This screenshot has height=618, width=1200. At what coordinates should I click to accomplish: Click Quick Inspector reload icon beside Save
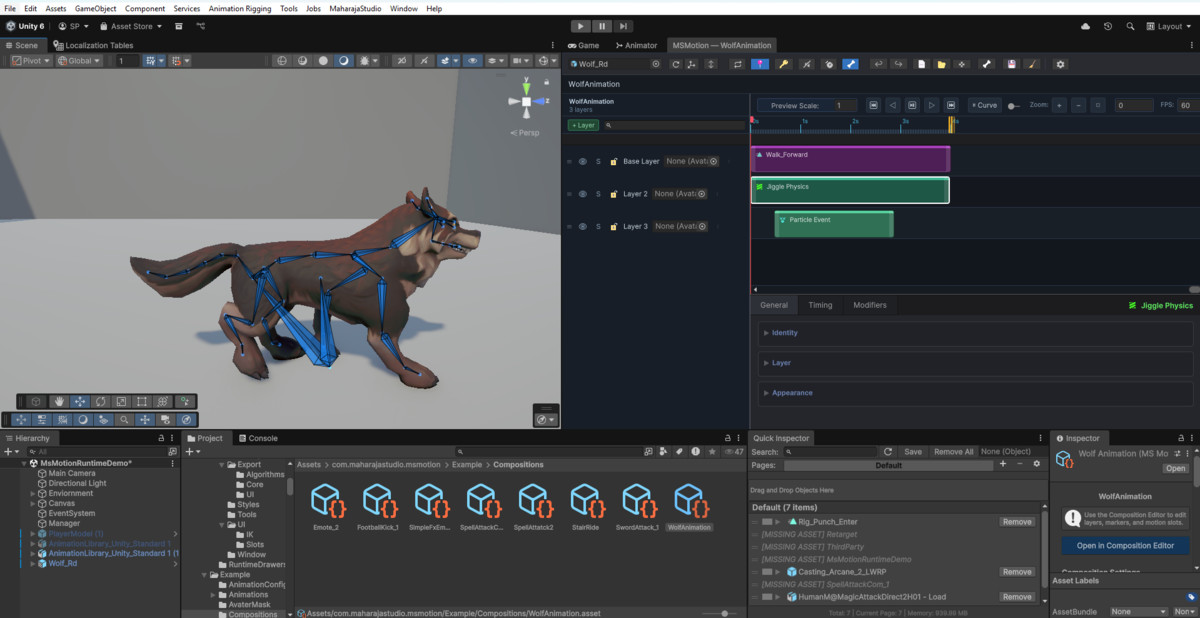click(887, 452)
